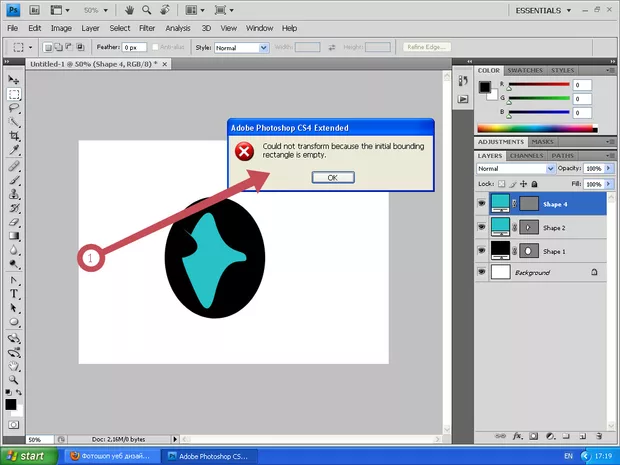
Task: Select the Type tool
Action: 14,294
